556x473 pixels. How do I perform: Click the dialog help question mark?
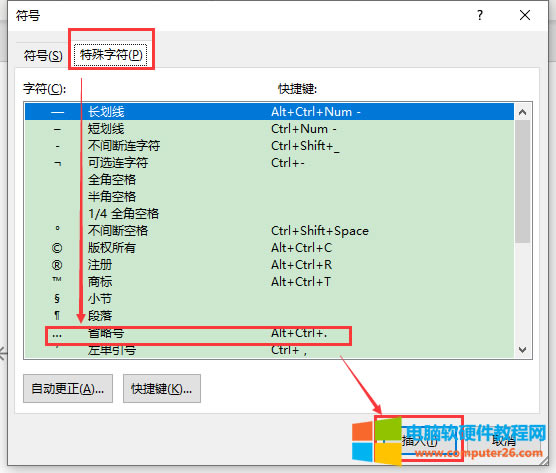pos(479,15)
